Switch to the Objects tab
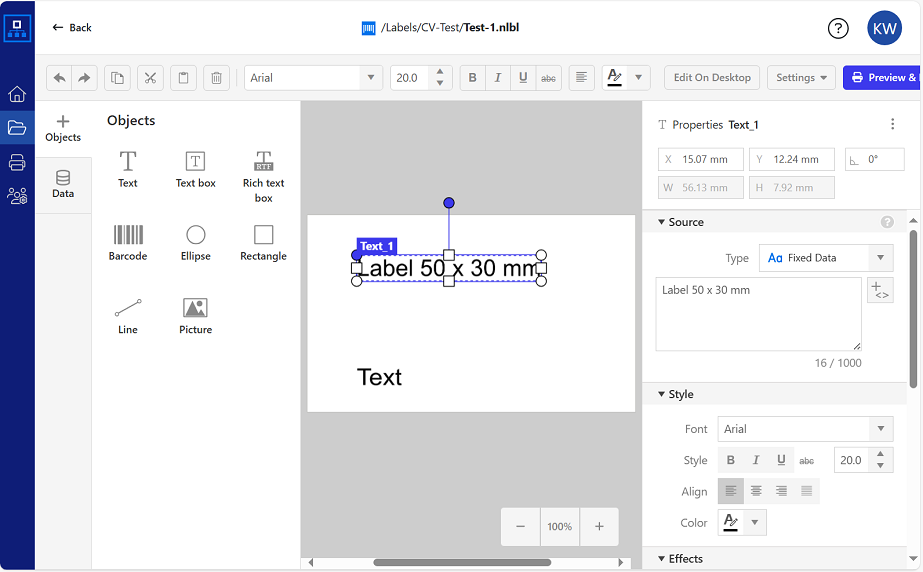The image size is (923, 572). [63, 128]
